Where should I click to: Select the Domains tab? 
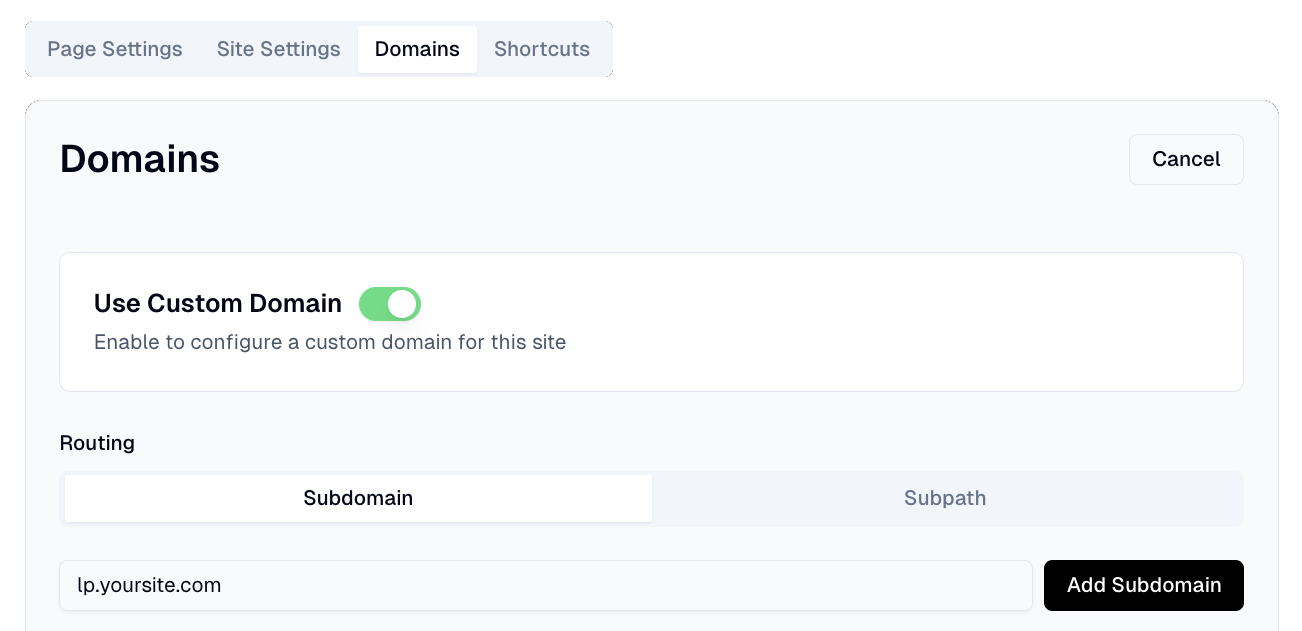[417, 48]
